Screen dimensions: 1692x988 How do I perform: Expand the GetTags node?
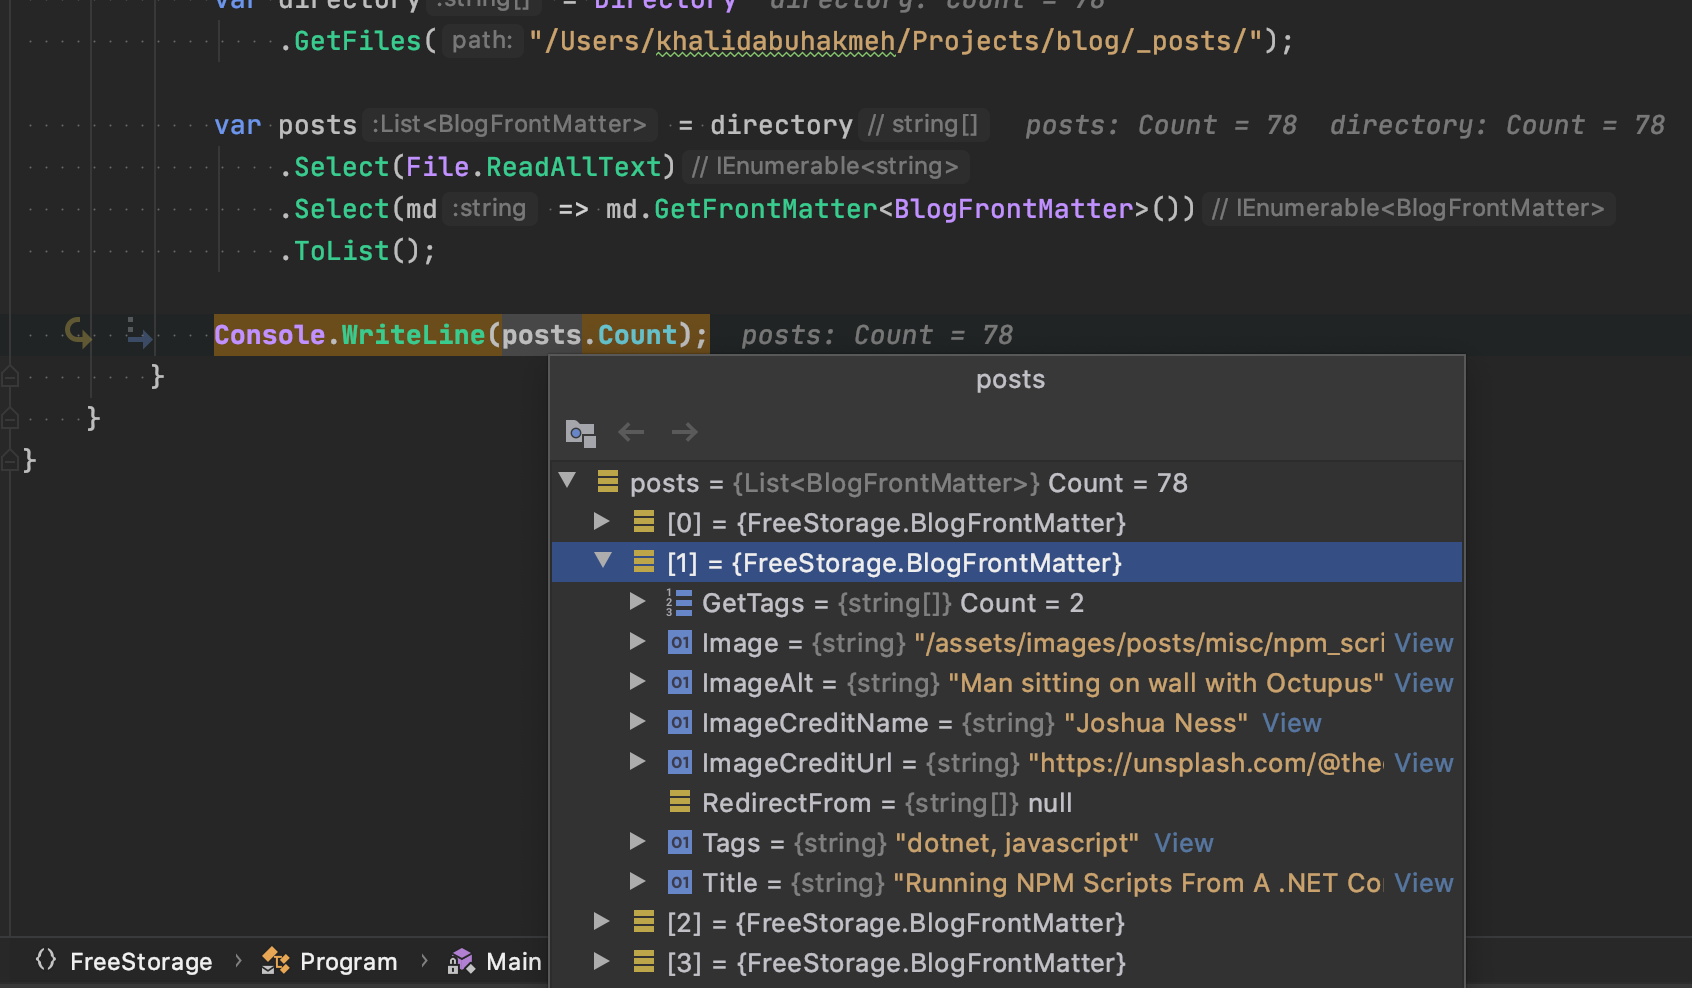click(x=637, y=601)
